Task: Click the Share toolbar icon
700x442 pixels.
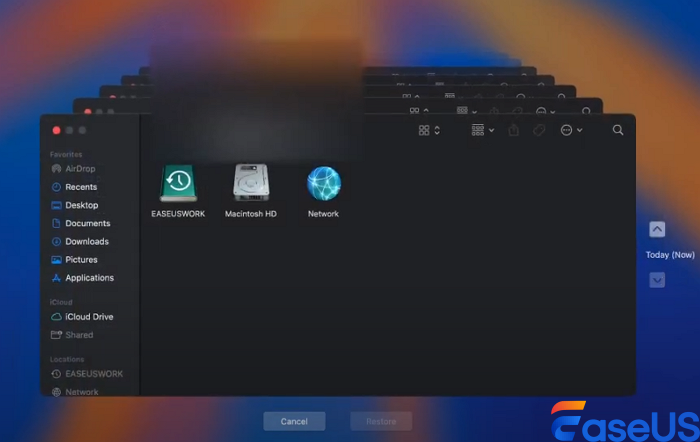Action: click(514, 130)
